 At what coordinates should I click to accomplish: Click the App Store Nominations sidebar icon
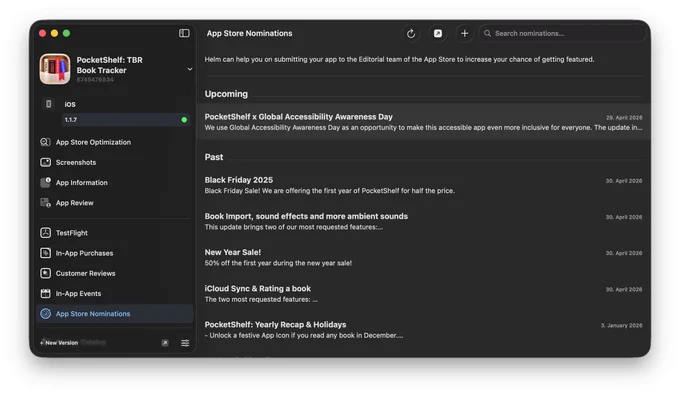[x=45, y=314]
